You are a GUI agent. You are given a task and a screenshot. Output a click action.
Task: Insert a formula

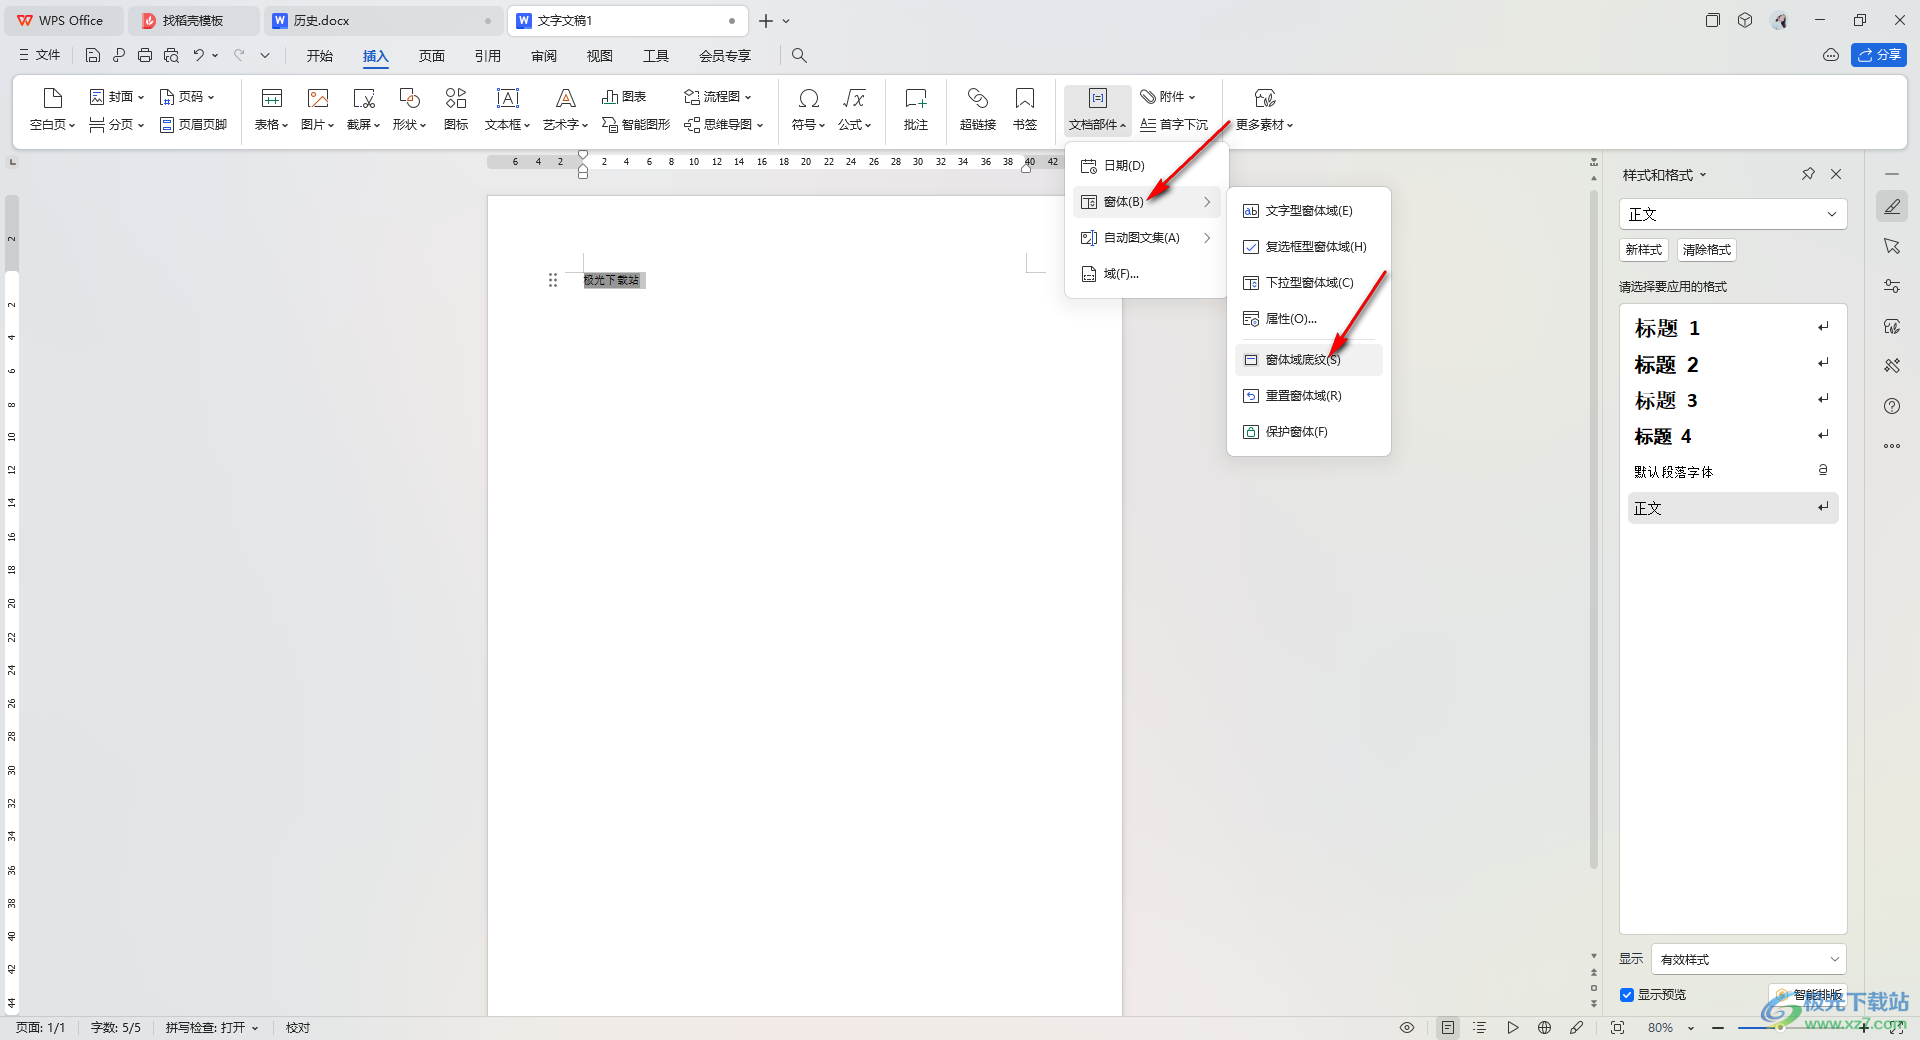(854, 109)
